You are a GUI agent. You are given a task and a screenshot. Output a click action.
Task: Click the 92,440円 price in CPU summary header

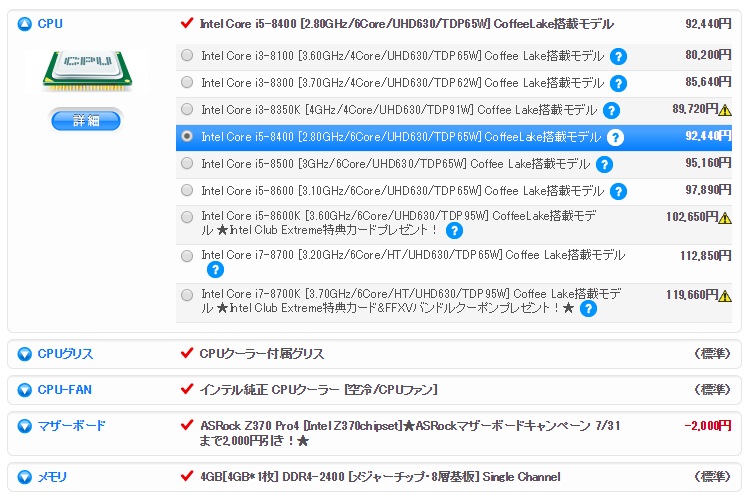(x=708, y=24)
